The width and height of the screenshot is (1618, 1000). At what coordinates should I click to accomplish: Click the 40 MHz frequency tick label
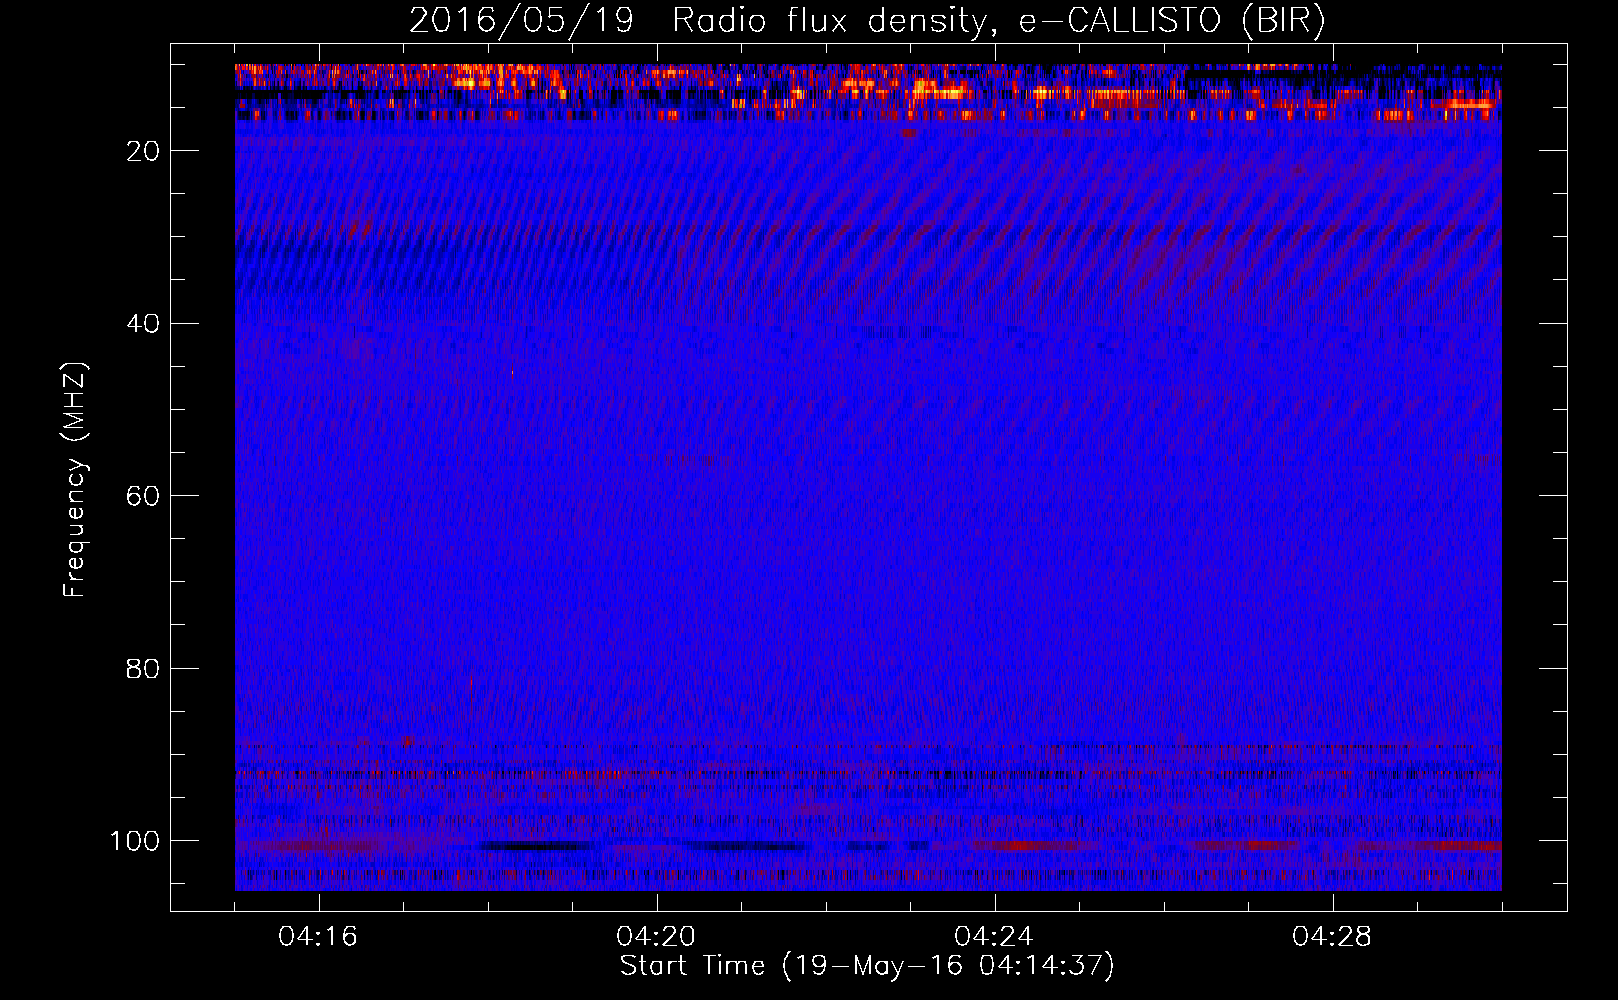(143, 324)
